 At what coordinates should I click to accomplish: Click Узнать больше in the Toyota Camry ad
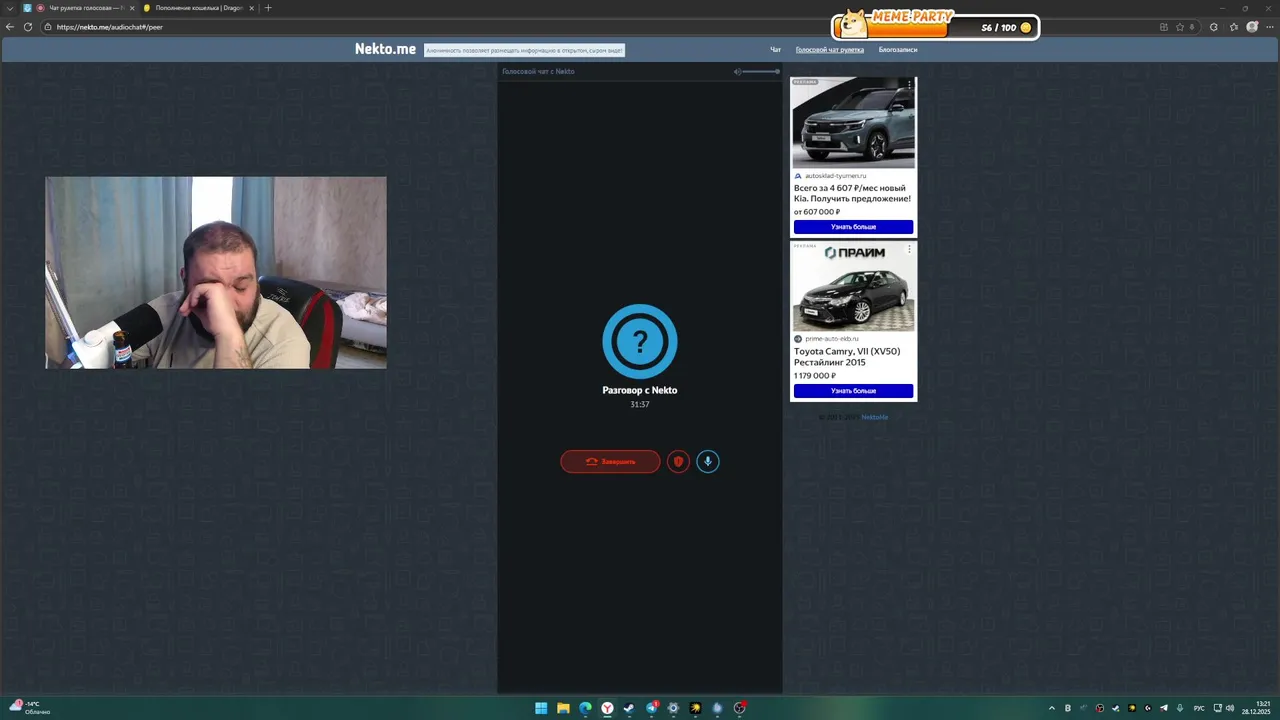click(x=853, y=391)
